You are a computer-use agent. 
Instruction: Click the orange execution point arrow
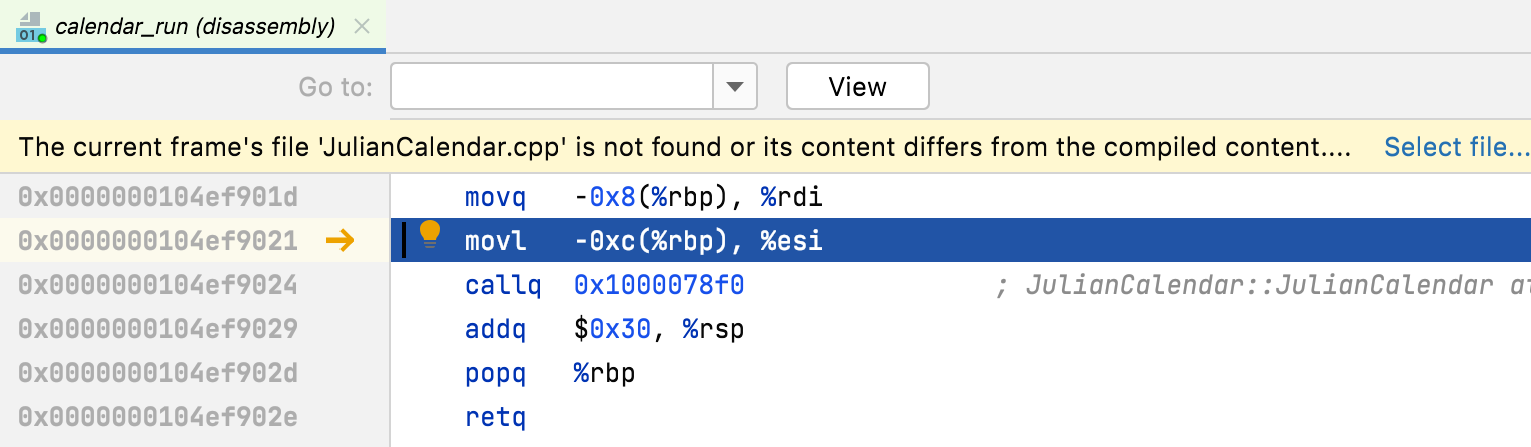click(x=340, y=241)
